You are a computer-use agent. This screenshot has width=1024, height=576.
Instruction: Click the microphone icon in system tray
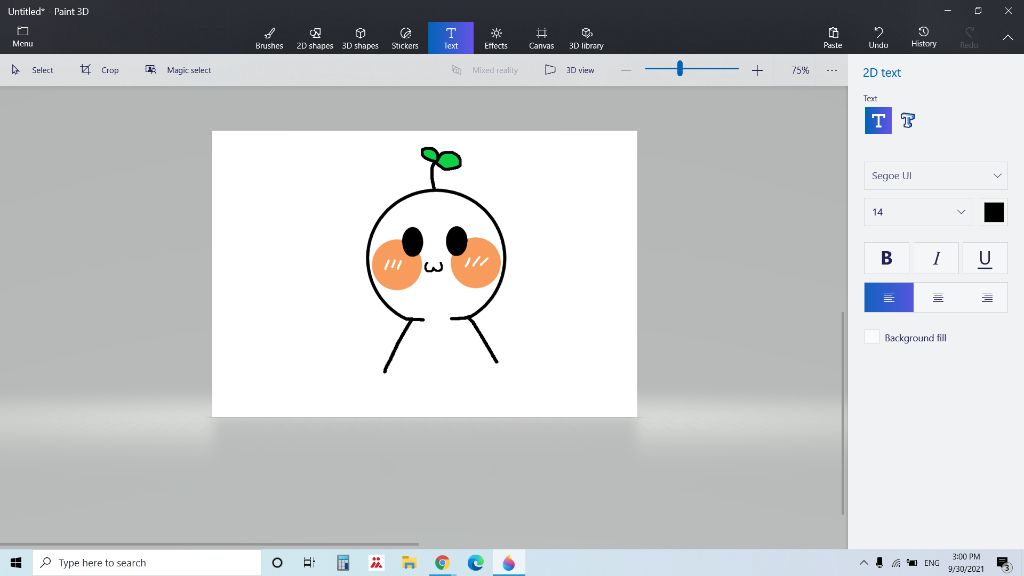point(880,563)
